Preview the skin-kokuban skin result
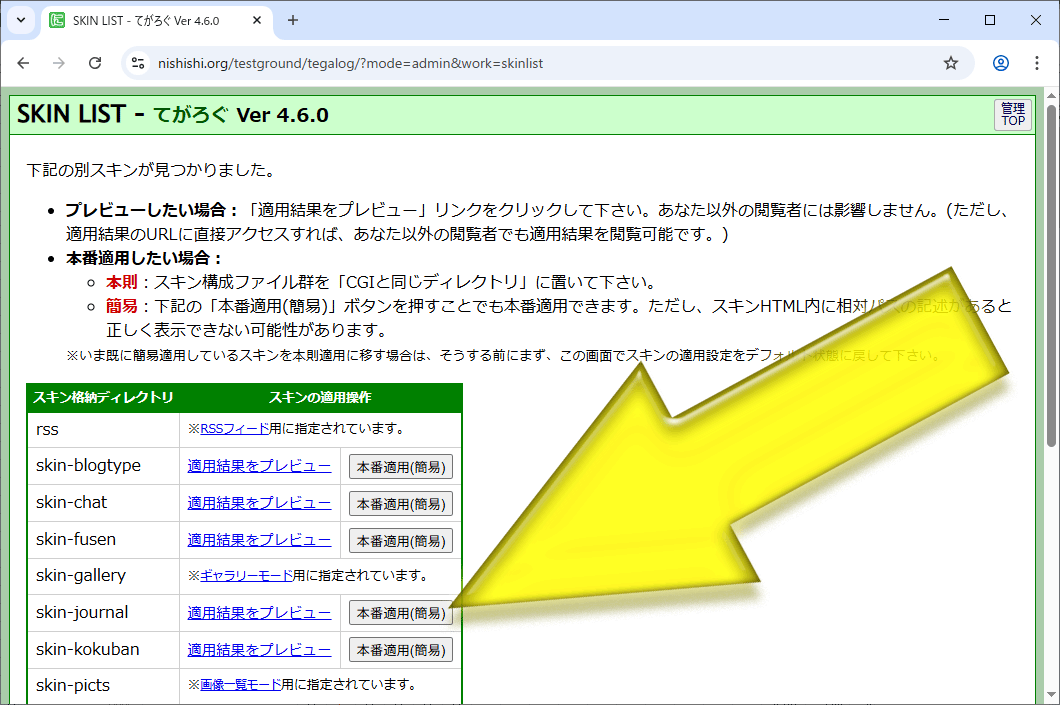The height and width of the screenshot is (705, 1060). coord(260,650)
